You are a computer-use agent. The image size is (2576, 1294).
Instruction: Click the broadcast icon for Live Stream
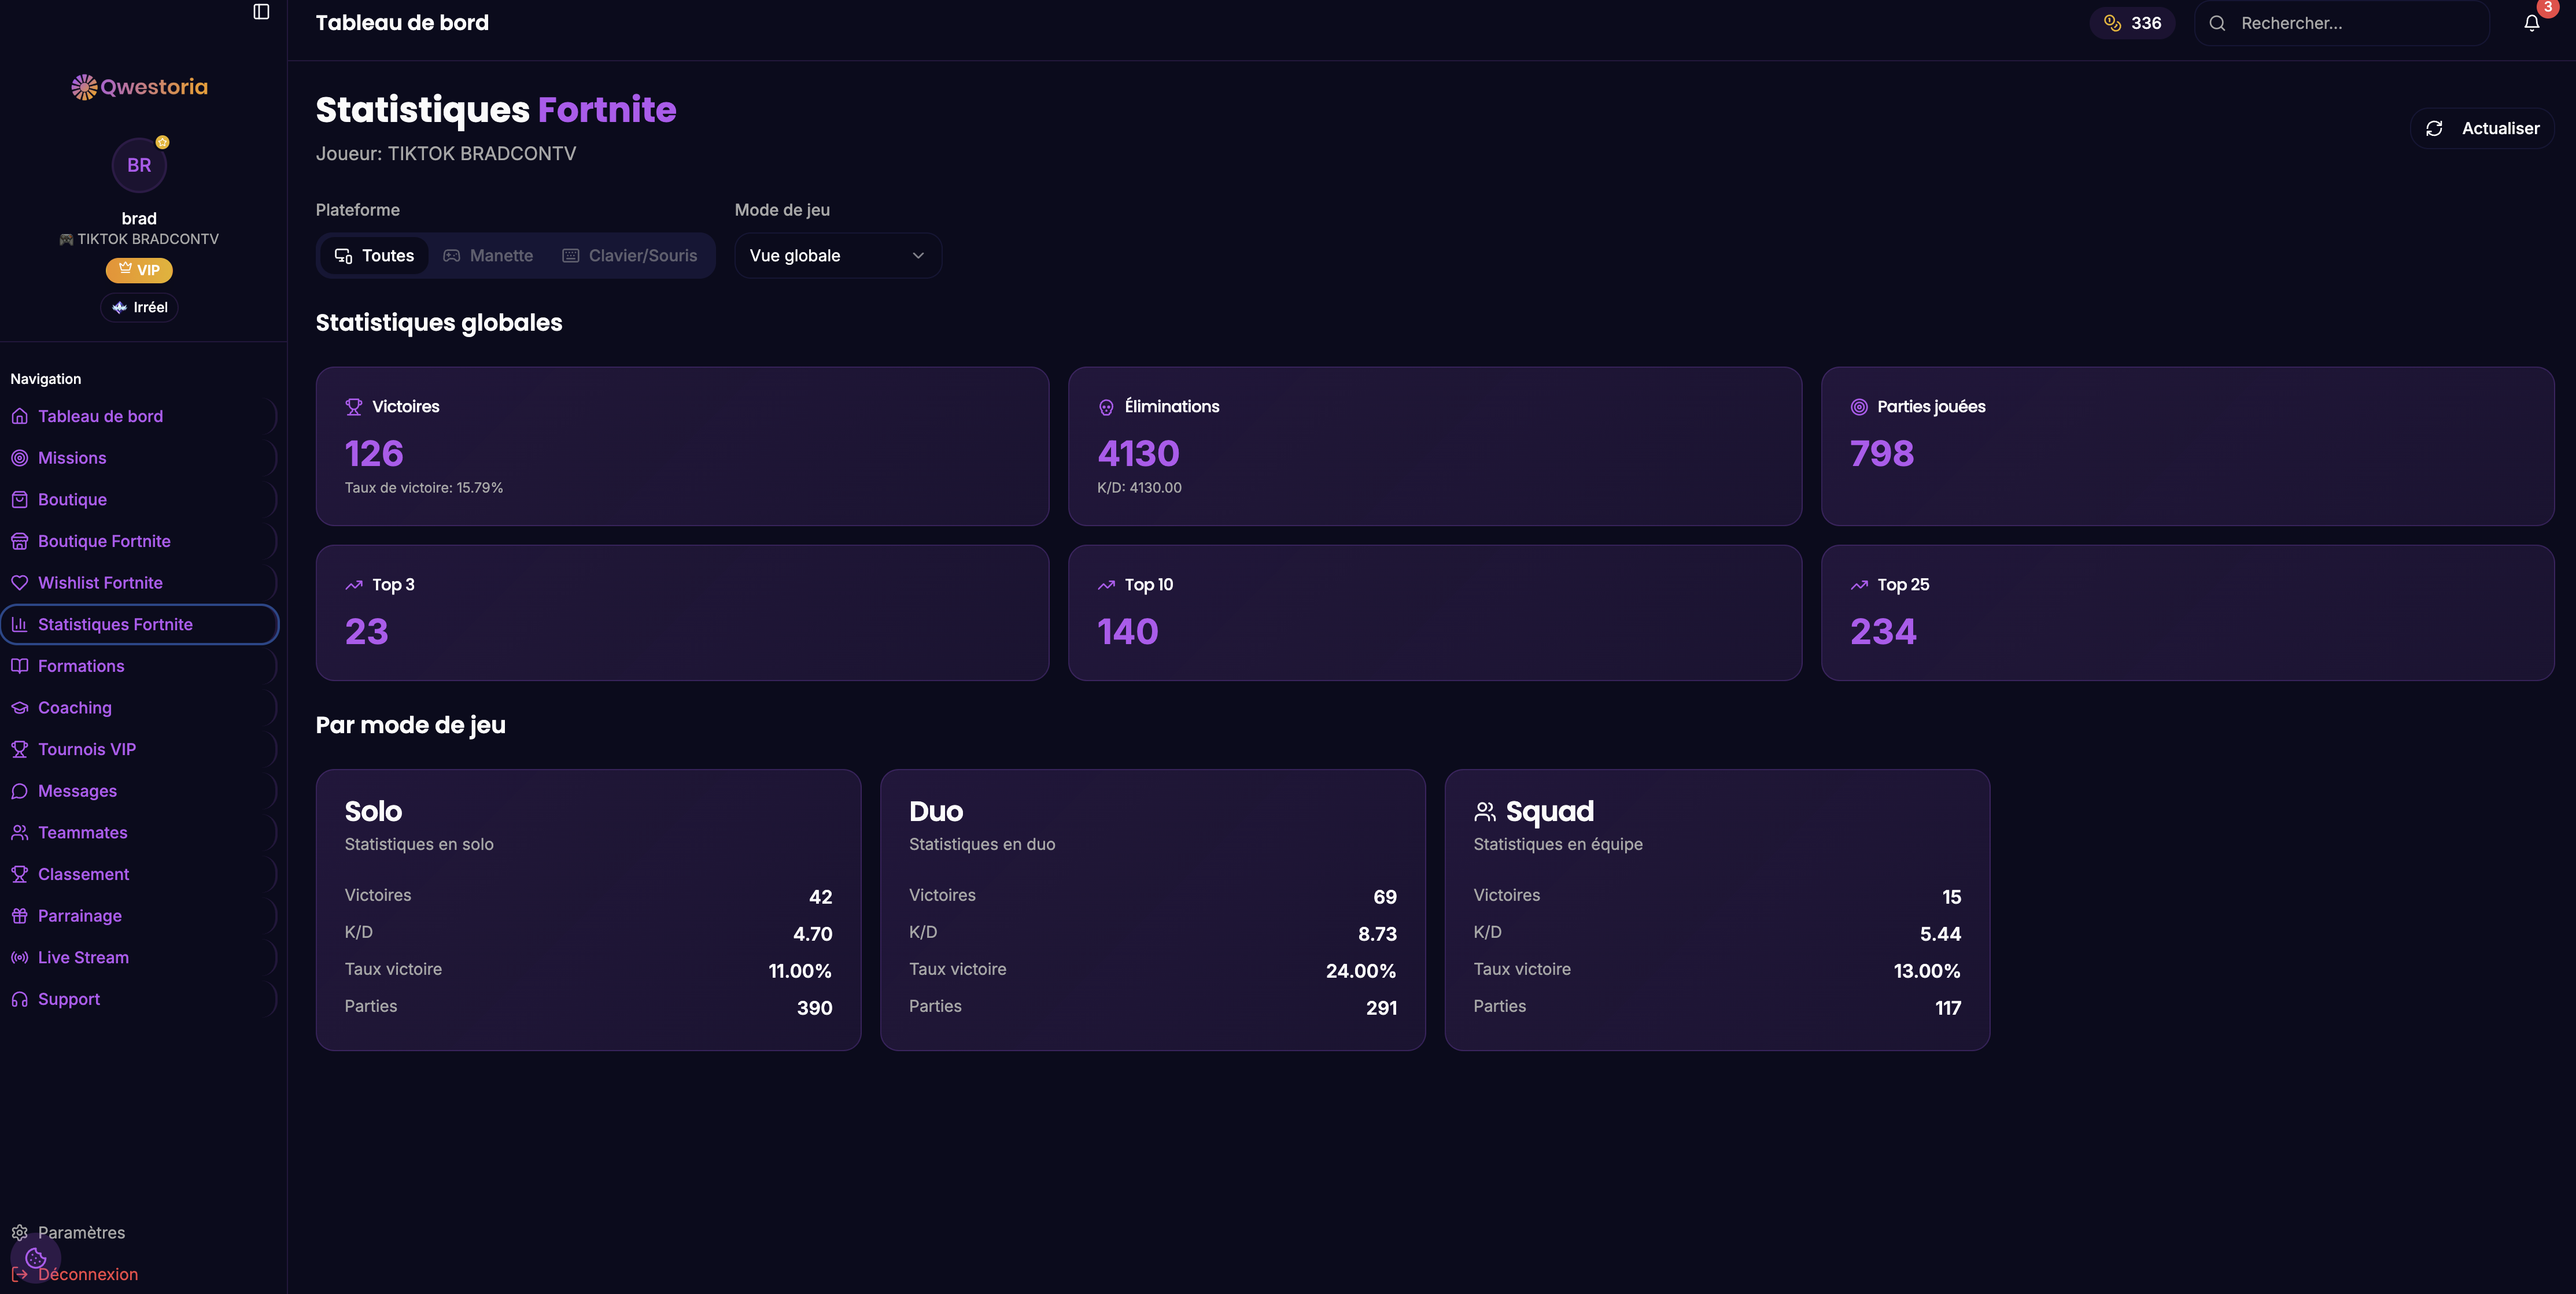pyautogui.click(x=19, y=957)
